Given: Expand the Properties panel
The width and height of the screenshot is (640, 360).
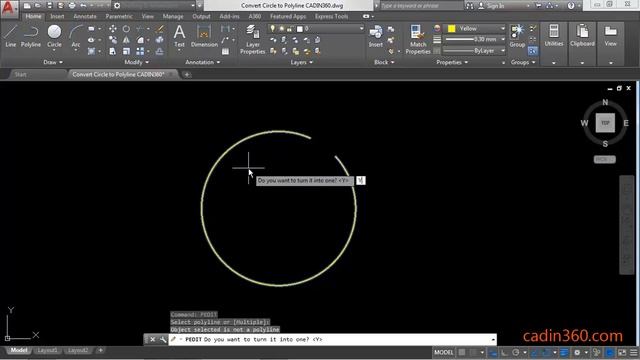Looking at the screenshot, I should pyautogui.click(x=452, y=62).
